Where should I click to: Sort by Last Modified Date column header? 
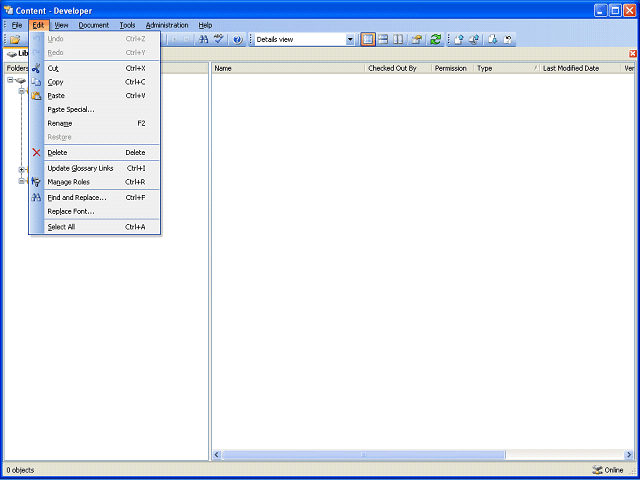point(580,69)
